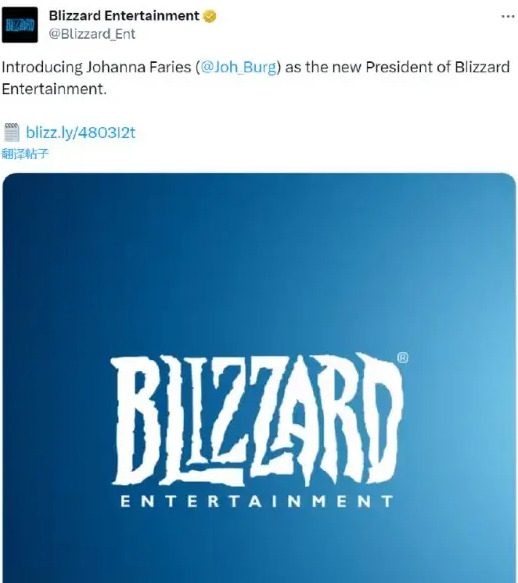Click the name Johanna Faries in post
Viewport: 518px width, 583px height.
pyautogui.click(x=139, y=67)
